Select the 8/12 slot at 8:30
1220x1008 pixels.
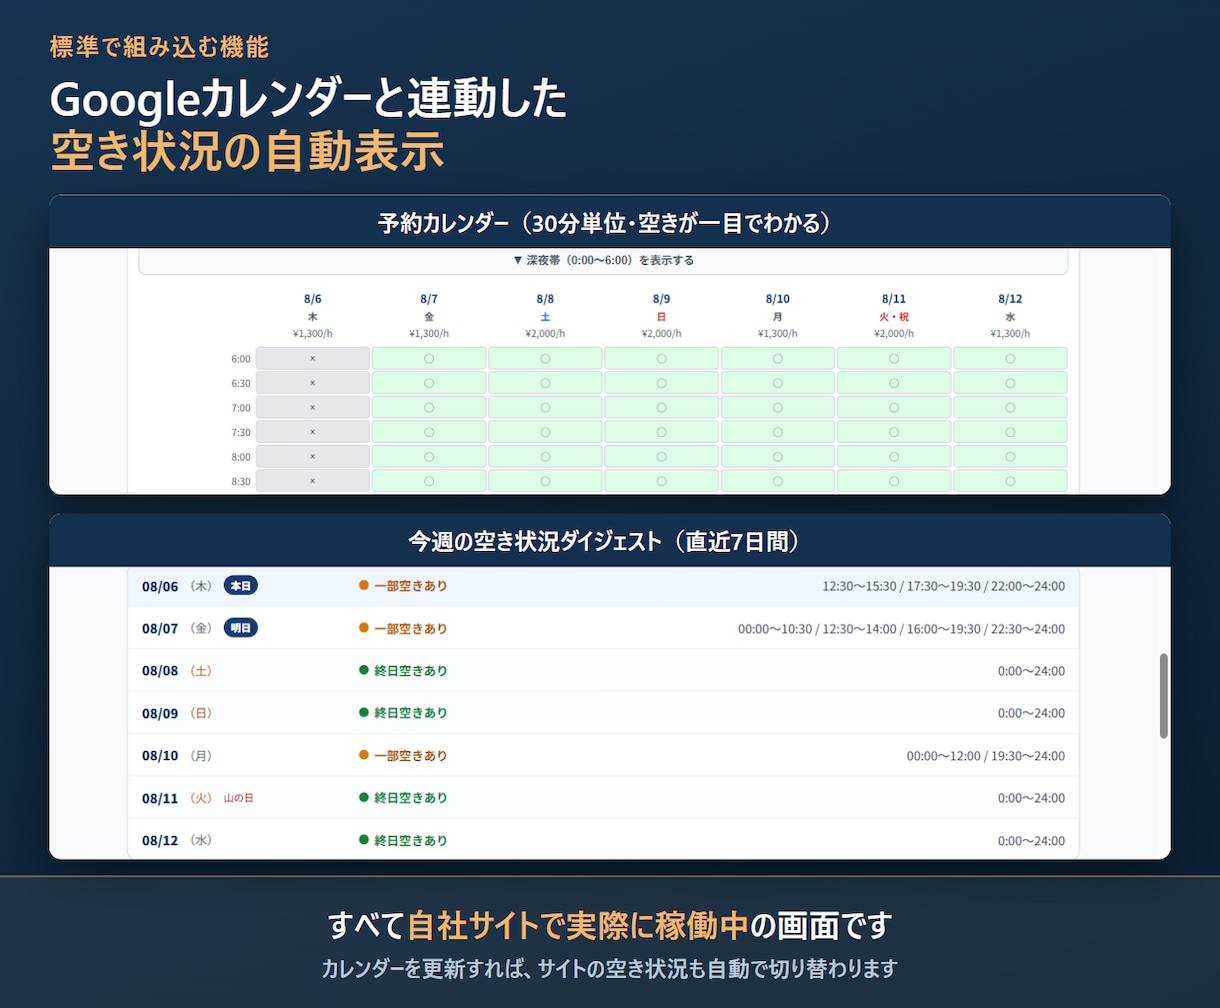point(1010,481)
